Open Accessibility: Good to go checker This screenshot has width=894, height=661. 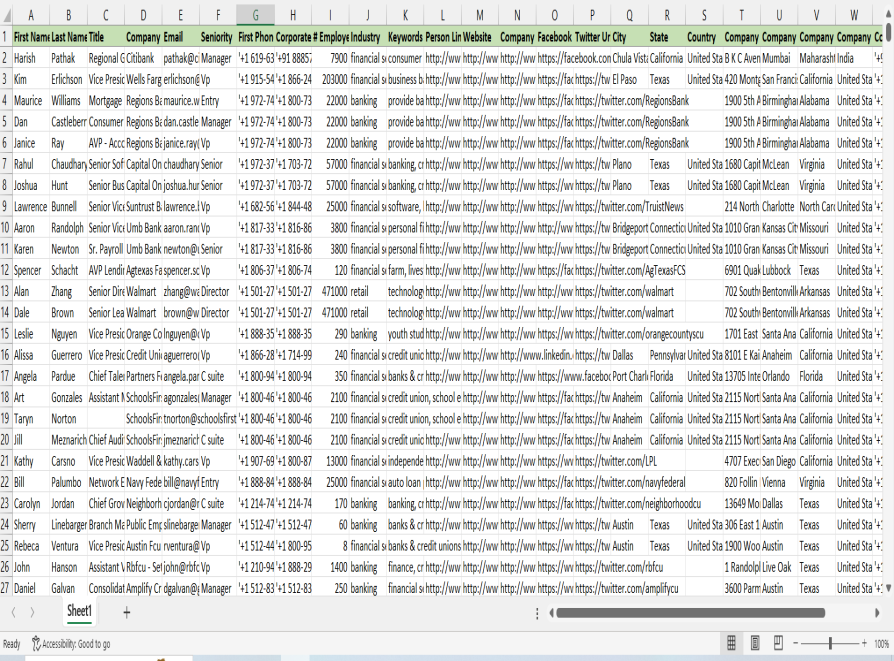71,644
